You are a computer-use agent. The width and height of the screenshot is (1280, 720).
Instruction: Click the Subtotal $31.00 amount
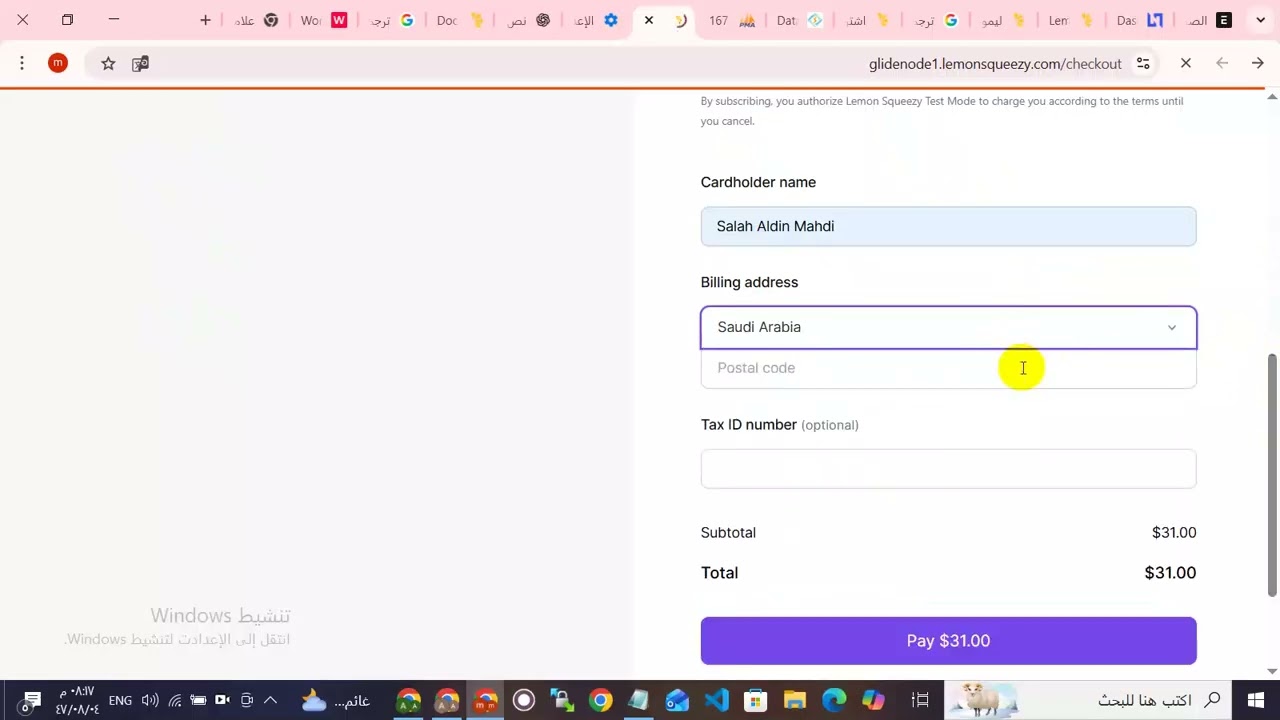pos(1174,533)
